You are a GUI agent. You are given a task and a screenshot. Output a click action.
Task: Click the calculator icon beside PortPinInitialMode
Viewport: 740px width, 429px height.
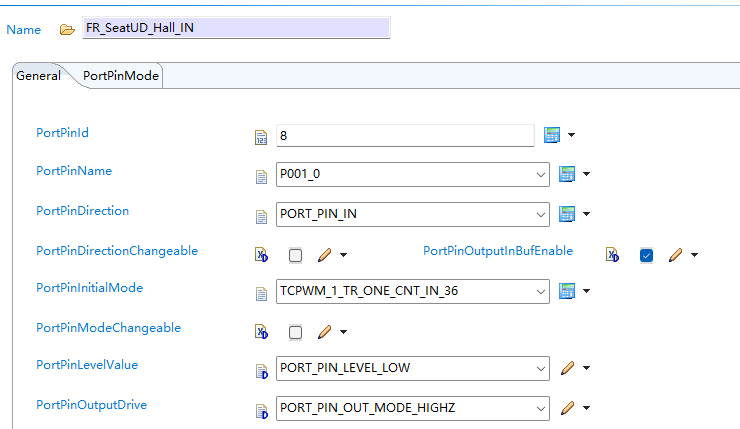click(567, 291)
